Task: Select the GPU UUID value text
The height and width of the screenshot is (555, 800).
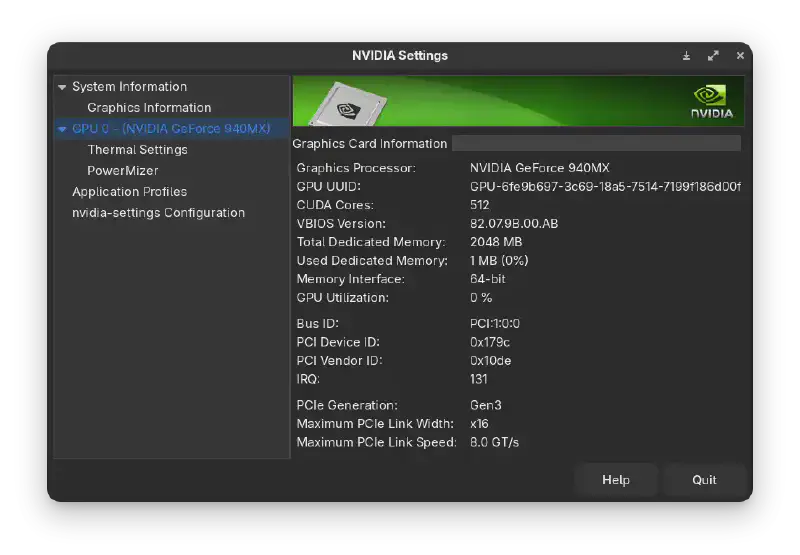Action: tap(605, 187)
